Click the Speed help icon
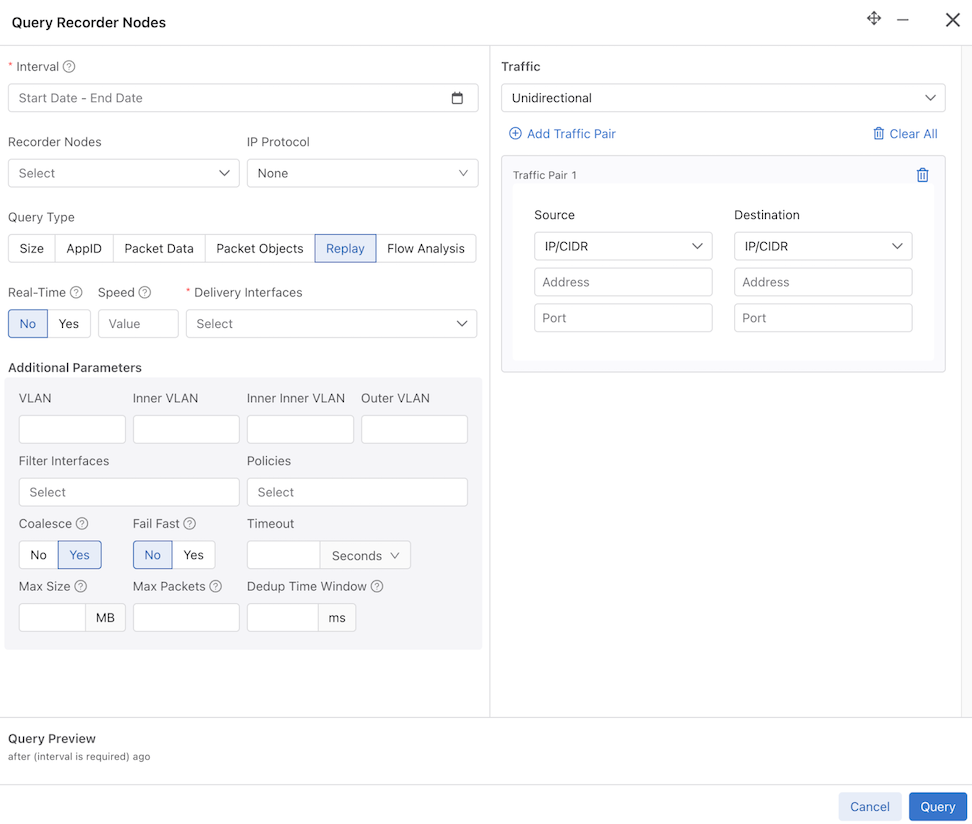Image resolution: width=972 pixels, height=824 pixels. pos(144,292)
